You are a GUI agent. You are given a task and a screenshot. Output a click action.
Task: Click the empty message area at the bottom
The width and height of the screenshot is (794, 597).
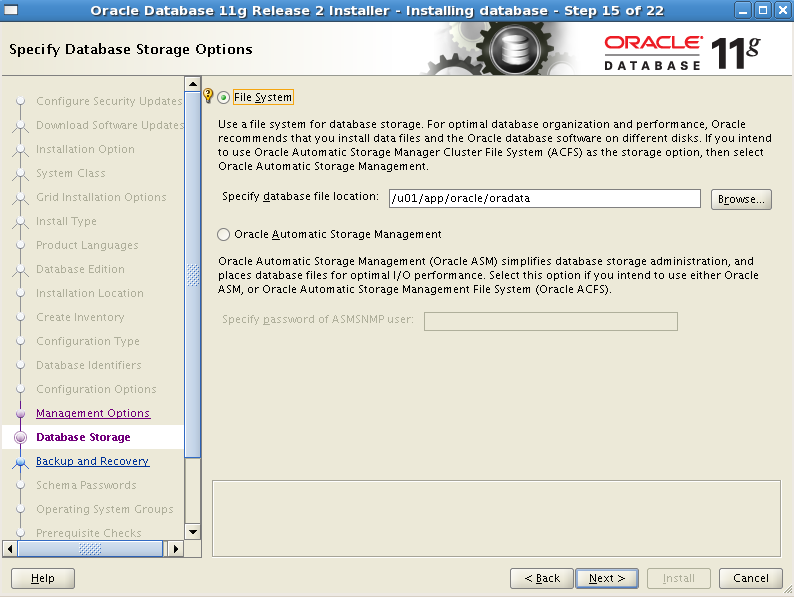click(496, 519)
